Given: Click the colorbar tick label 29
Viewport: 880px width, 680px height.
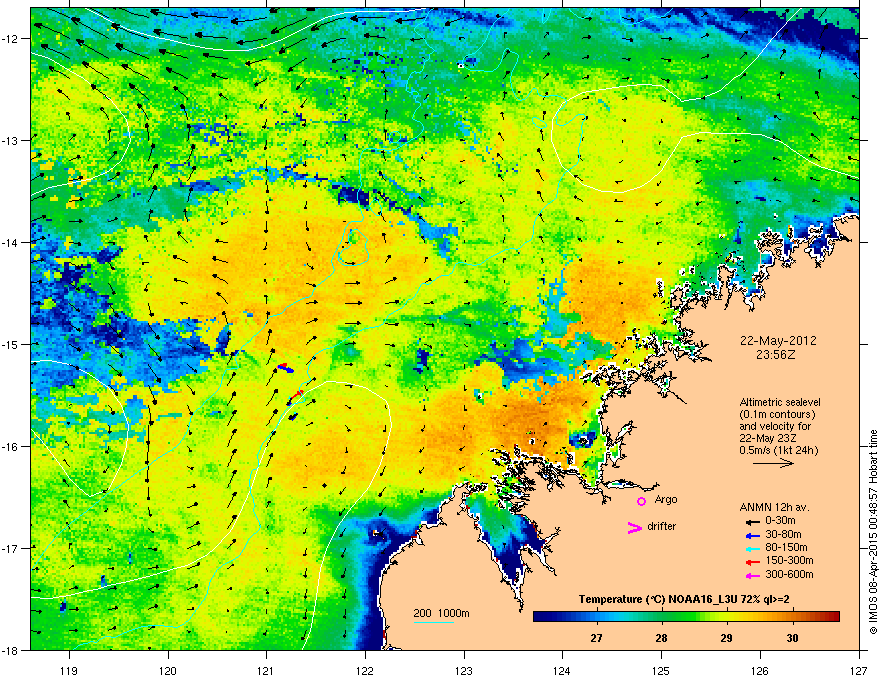Looking at the screenshot, I should click(x=727, y=638).
